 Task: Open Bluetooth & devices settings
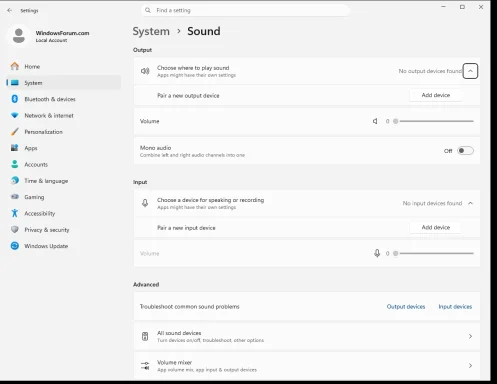coord(63,99)
